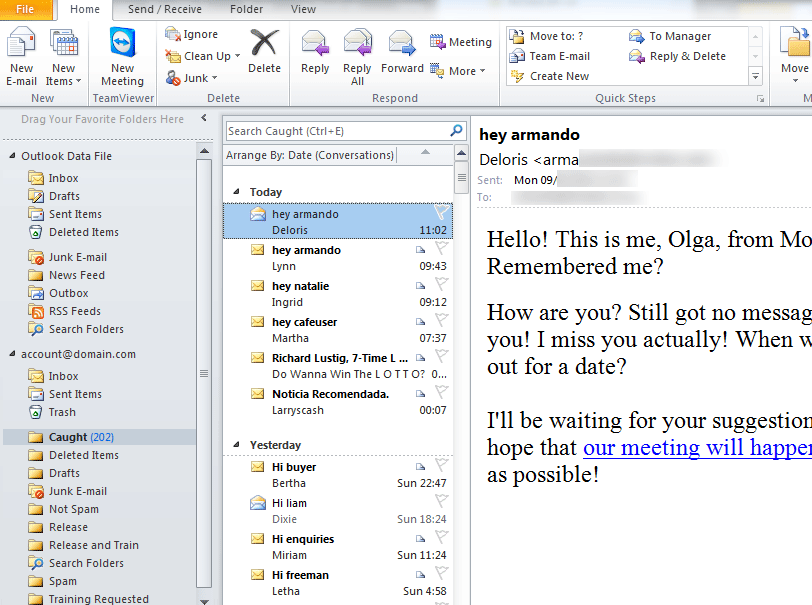Create a New E-mail
The image size is (812, 605).
tap(21, 57)
